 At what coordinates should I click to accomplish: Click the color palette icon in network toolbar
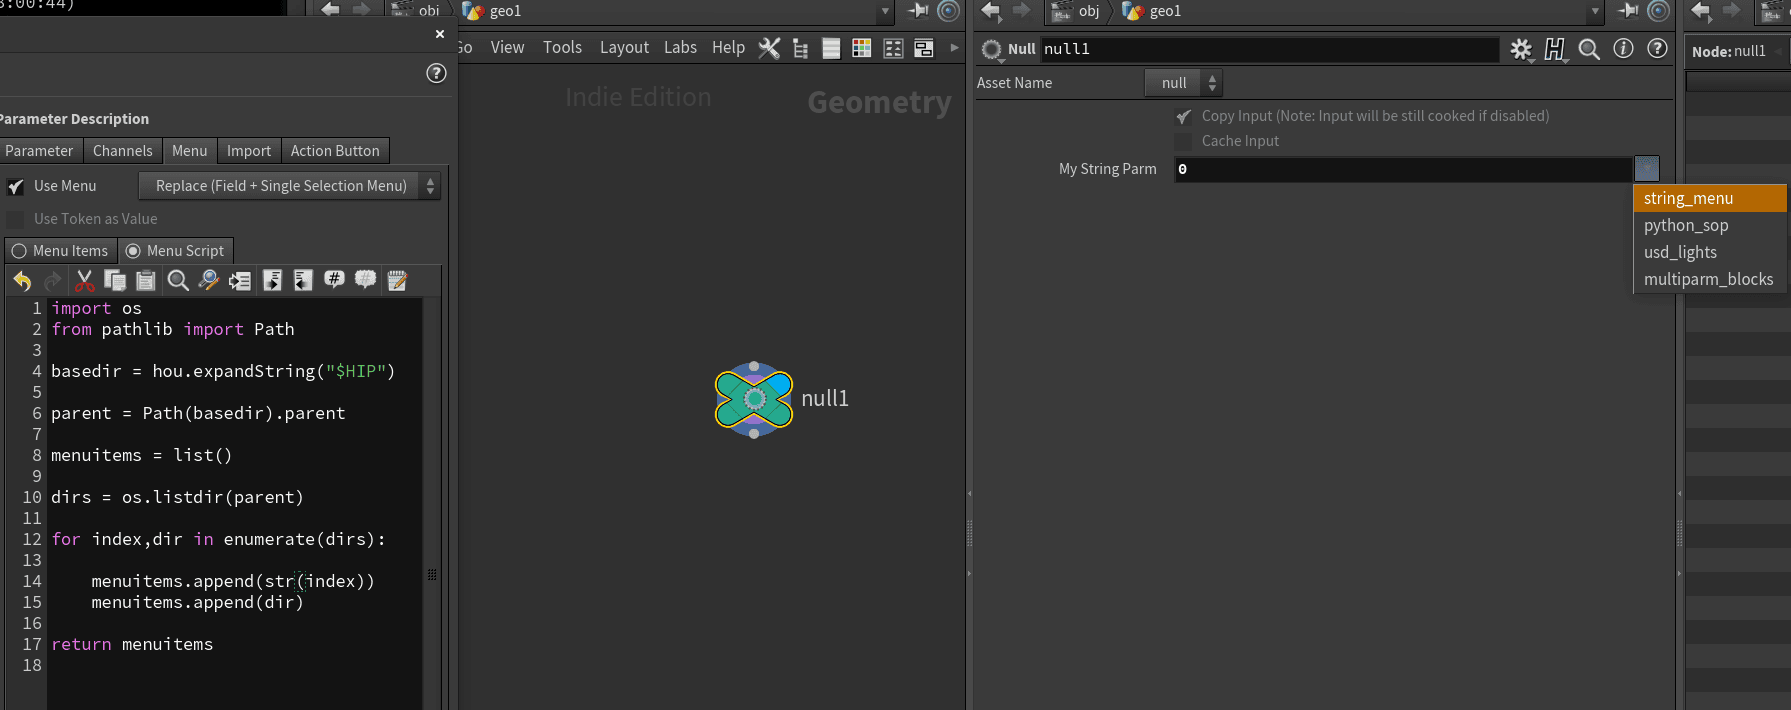tap(861, 48)
